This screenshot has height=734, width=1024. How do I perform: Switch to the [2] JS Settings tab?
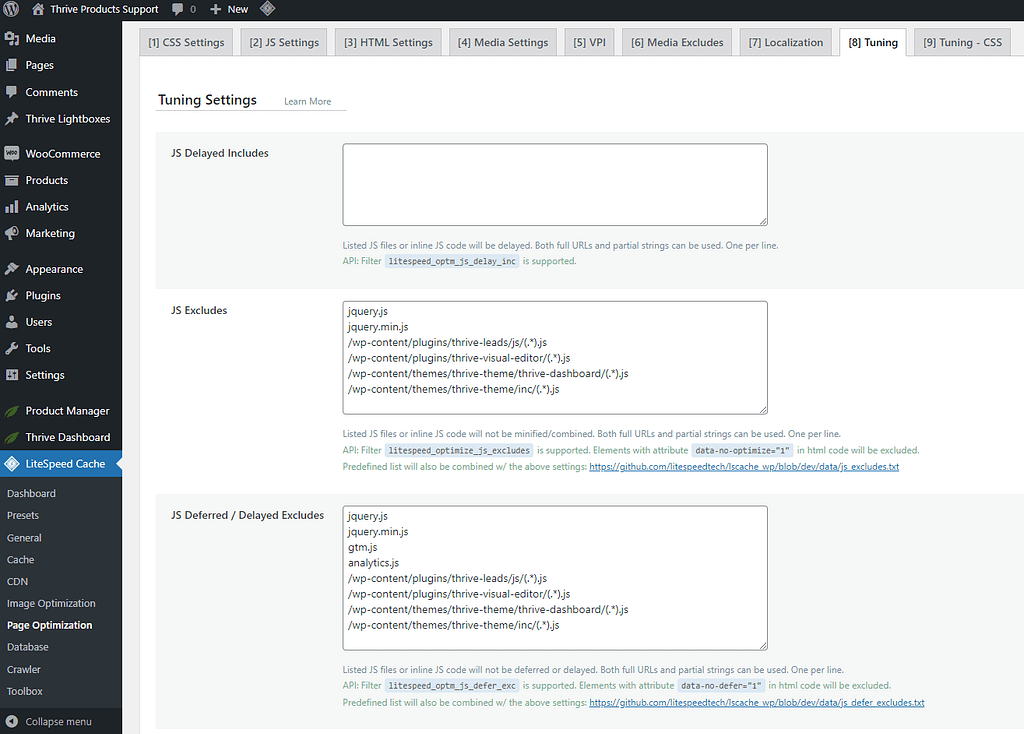click(x=283, y=42)
